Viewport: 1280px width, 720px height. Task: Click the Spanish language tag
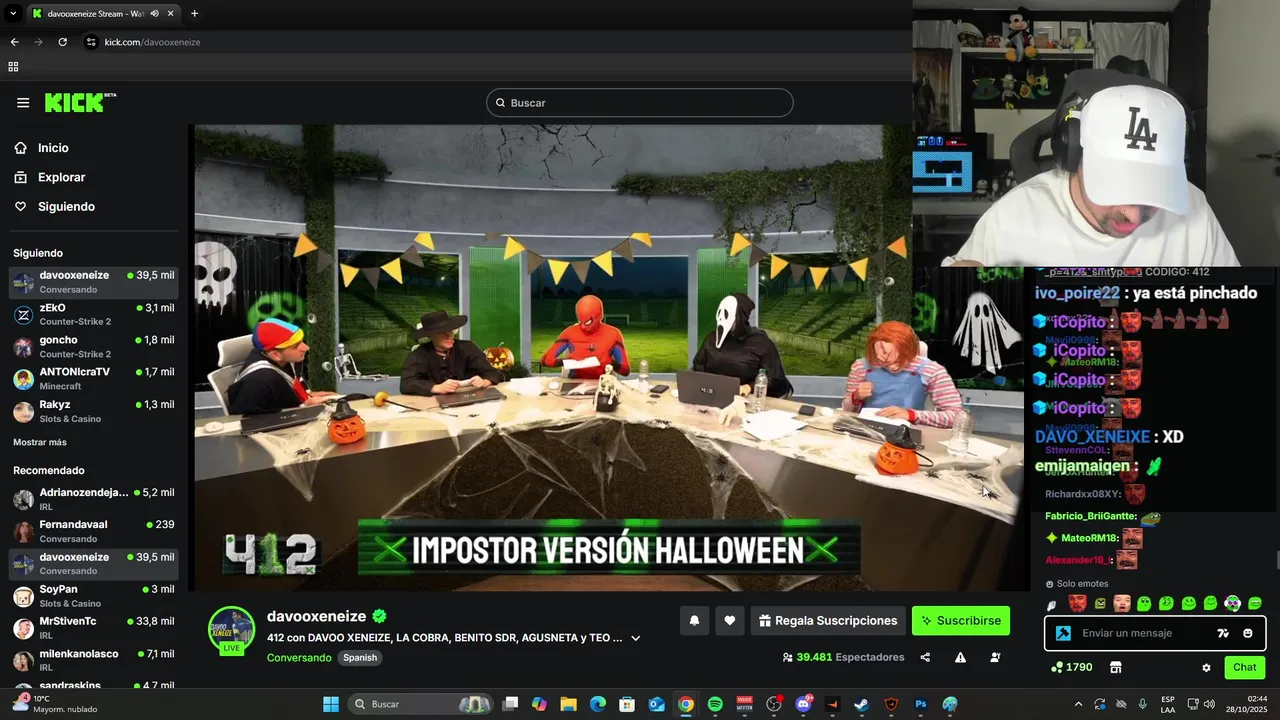tap(360, 658)
